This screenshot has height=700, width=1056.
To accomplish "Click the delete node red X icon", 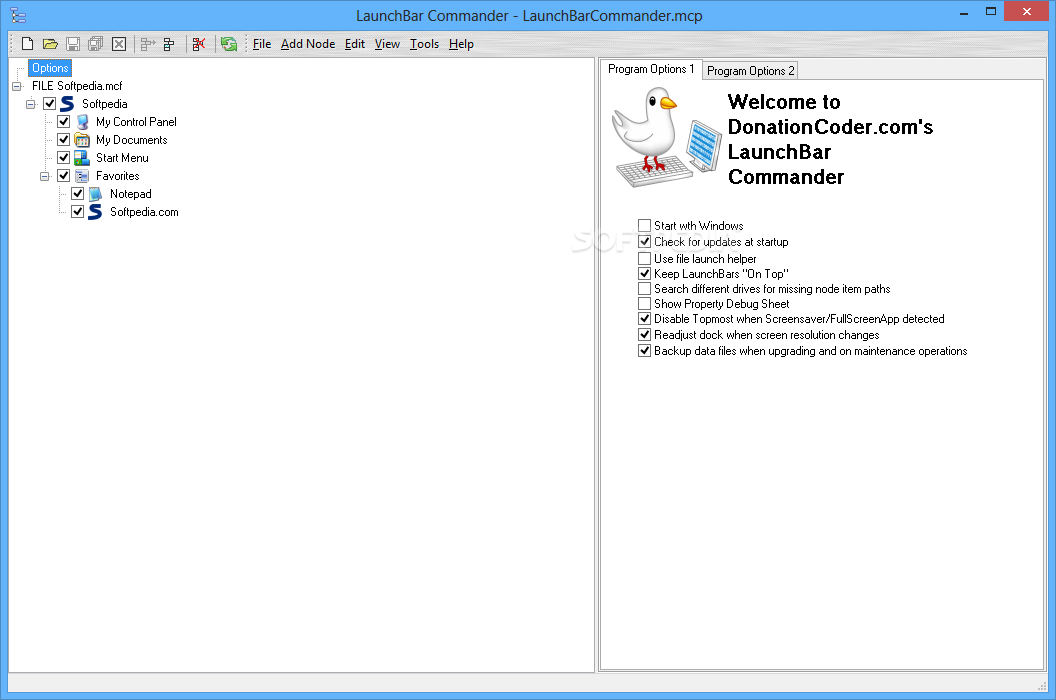I will point(199,44).
